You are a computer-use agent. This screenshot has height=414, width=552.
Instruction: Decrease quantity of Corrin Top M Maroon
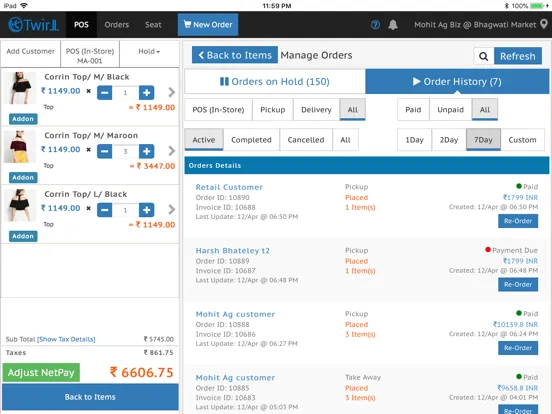pos(105,151)
